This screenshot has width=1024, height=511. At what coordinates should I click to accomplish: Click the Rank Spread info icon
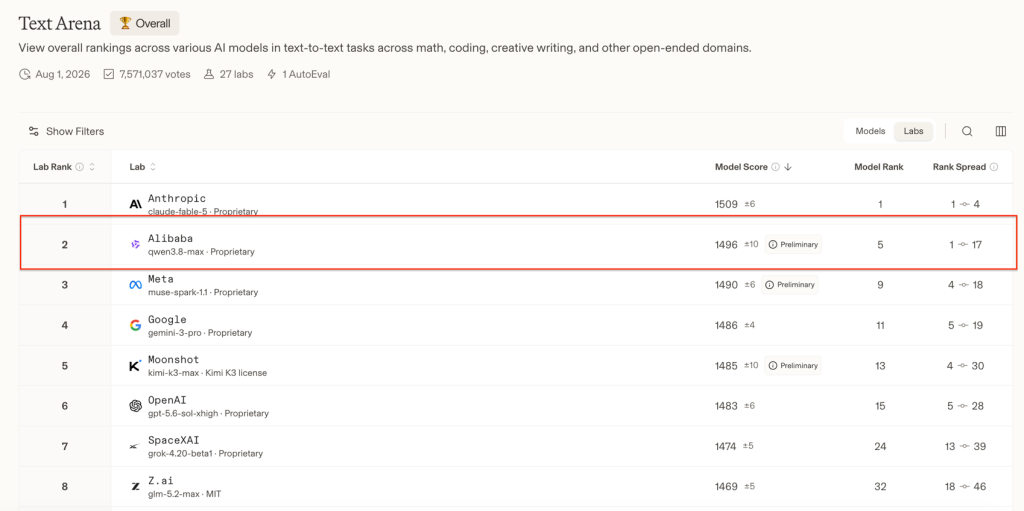coord(994,167)
